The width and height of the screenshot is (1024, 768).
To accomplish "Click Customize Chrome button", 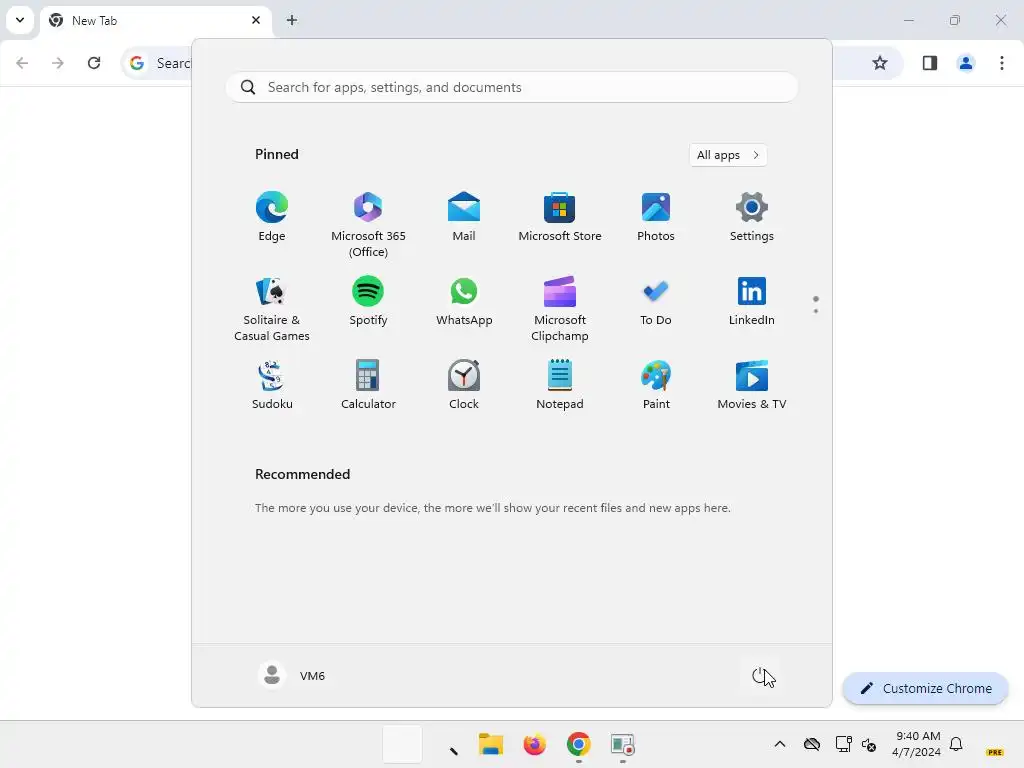I will (x=925, y=688).
